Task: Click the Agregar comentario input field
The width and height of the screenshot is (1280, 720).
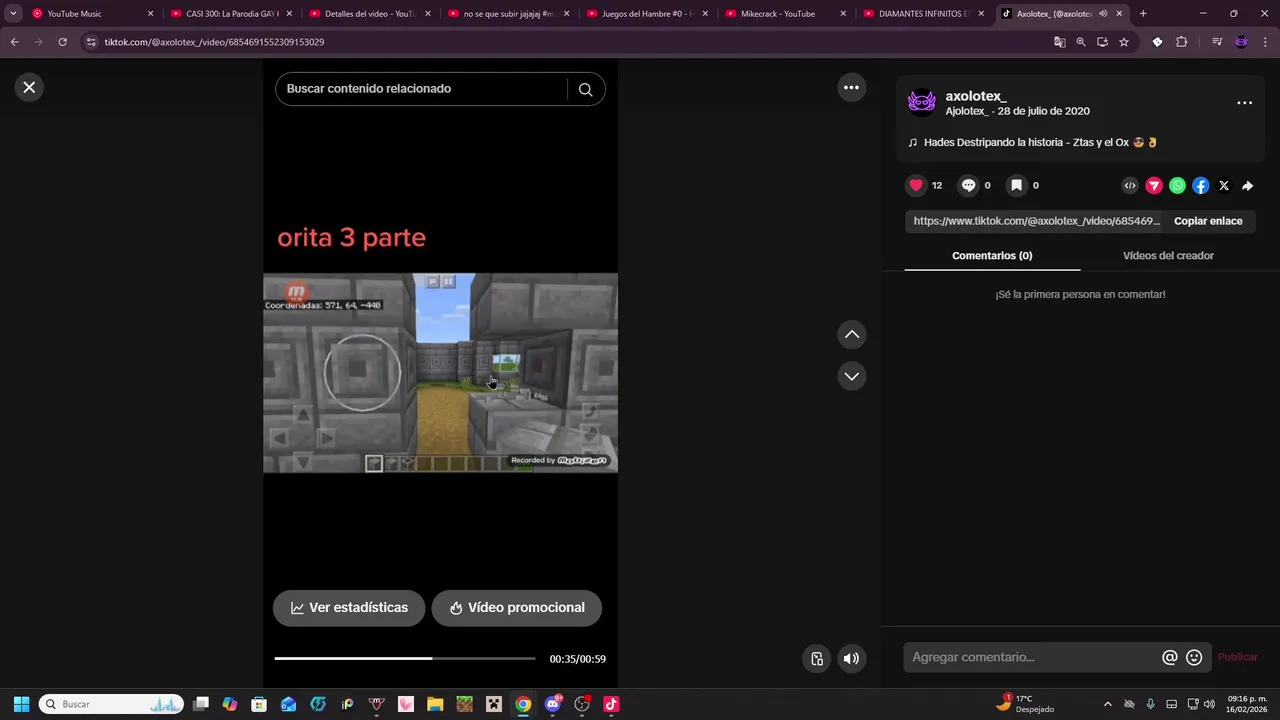Action: tap(1032, 657)
